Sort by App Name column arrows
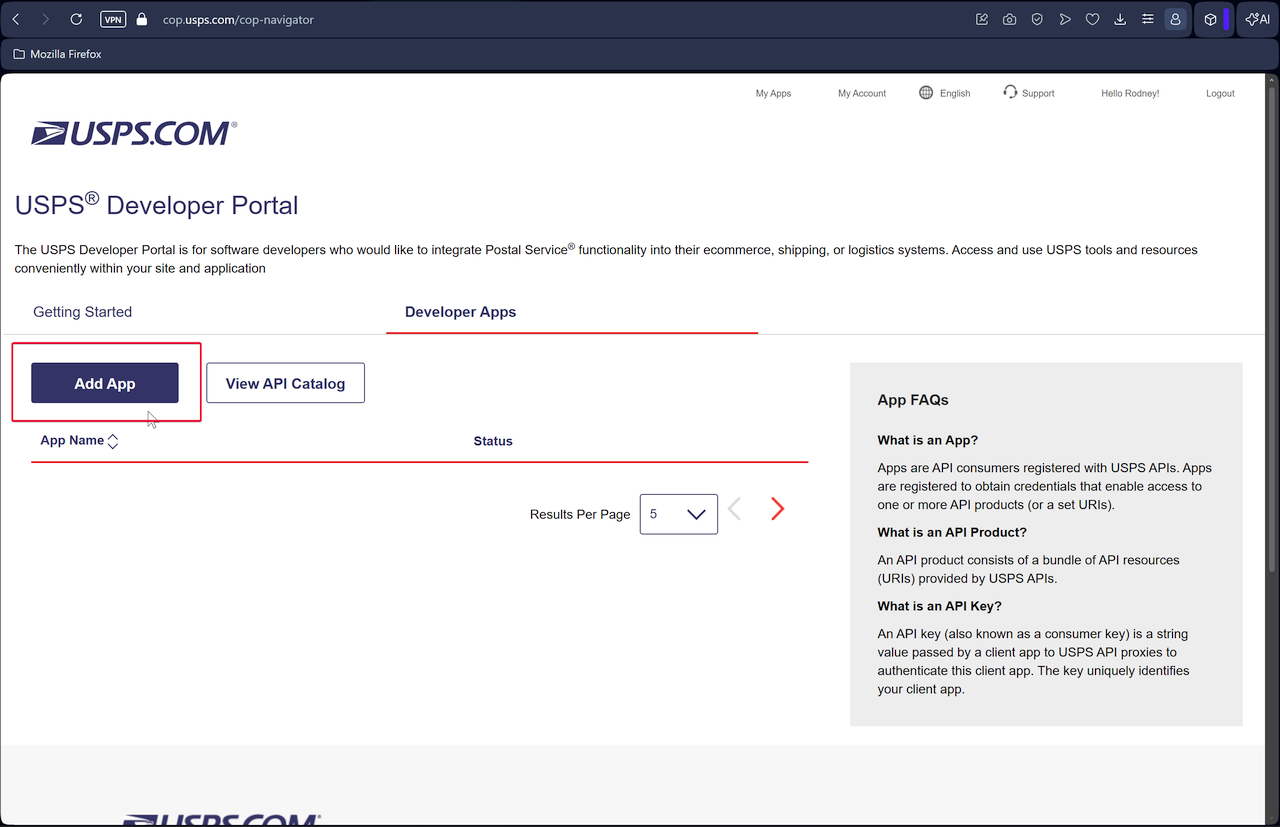This screenshot has width=1280, height=827. tap(113, 441)
